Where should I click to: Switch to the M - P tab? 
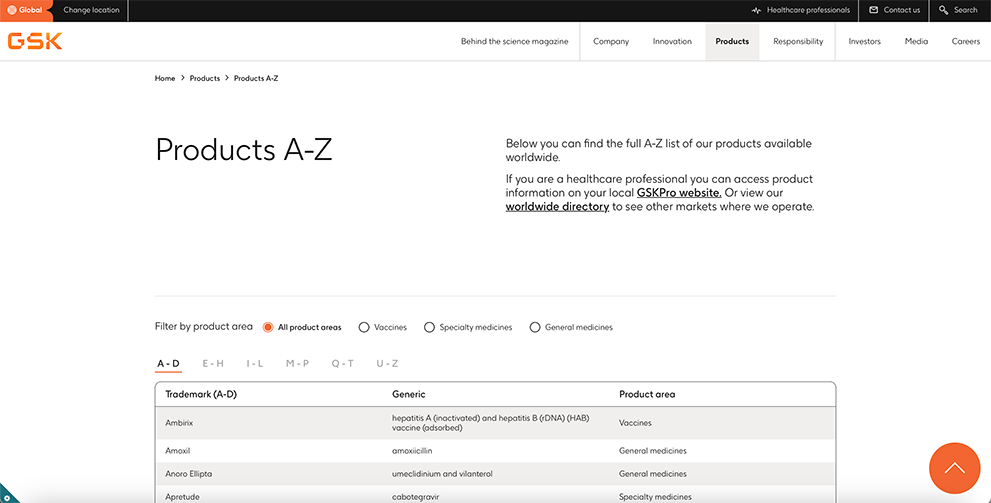(x=297, y=364)
